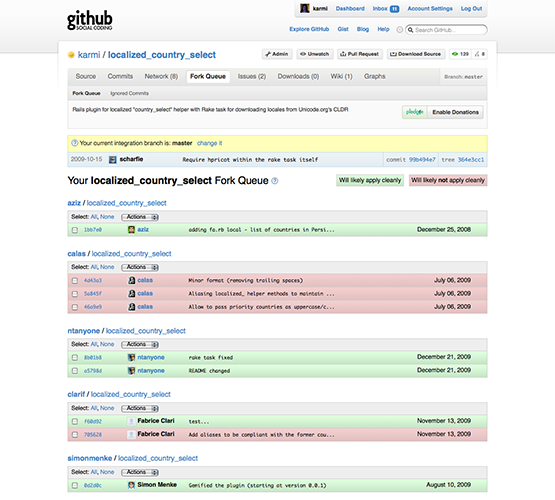This screenshot has height=500, width=555.
Task: Open the Actions dropdown for aziz fork
Action: [x=140, y=217]
